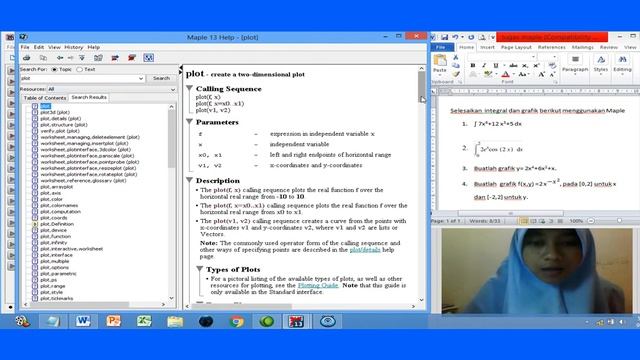Screen dimensions: 640x360
Task: Click the Shrink Font icon
Action: click(x=552, y=74)
